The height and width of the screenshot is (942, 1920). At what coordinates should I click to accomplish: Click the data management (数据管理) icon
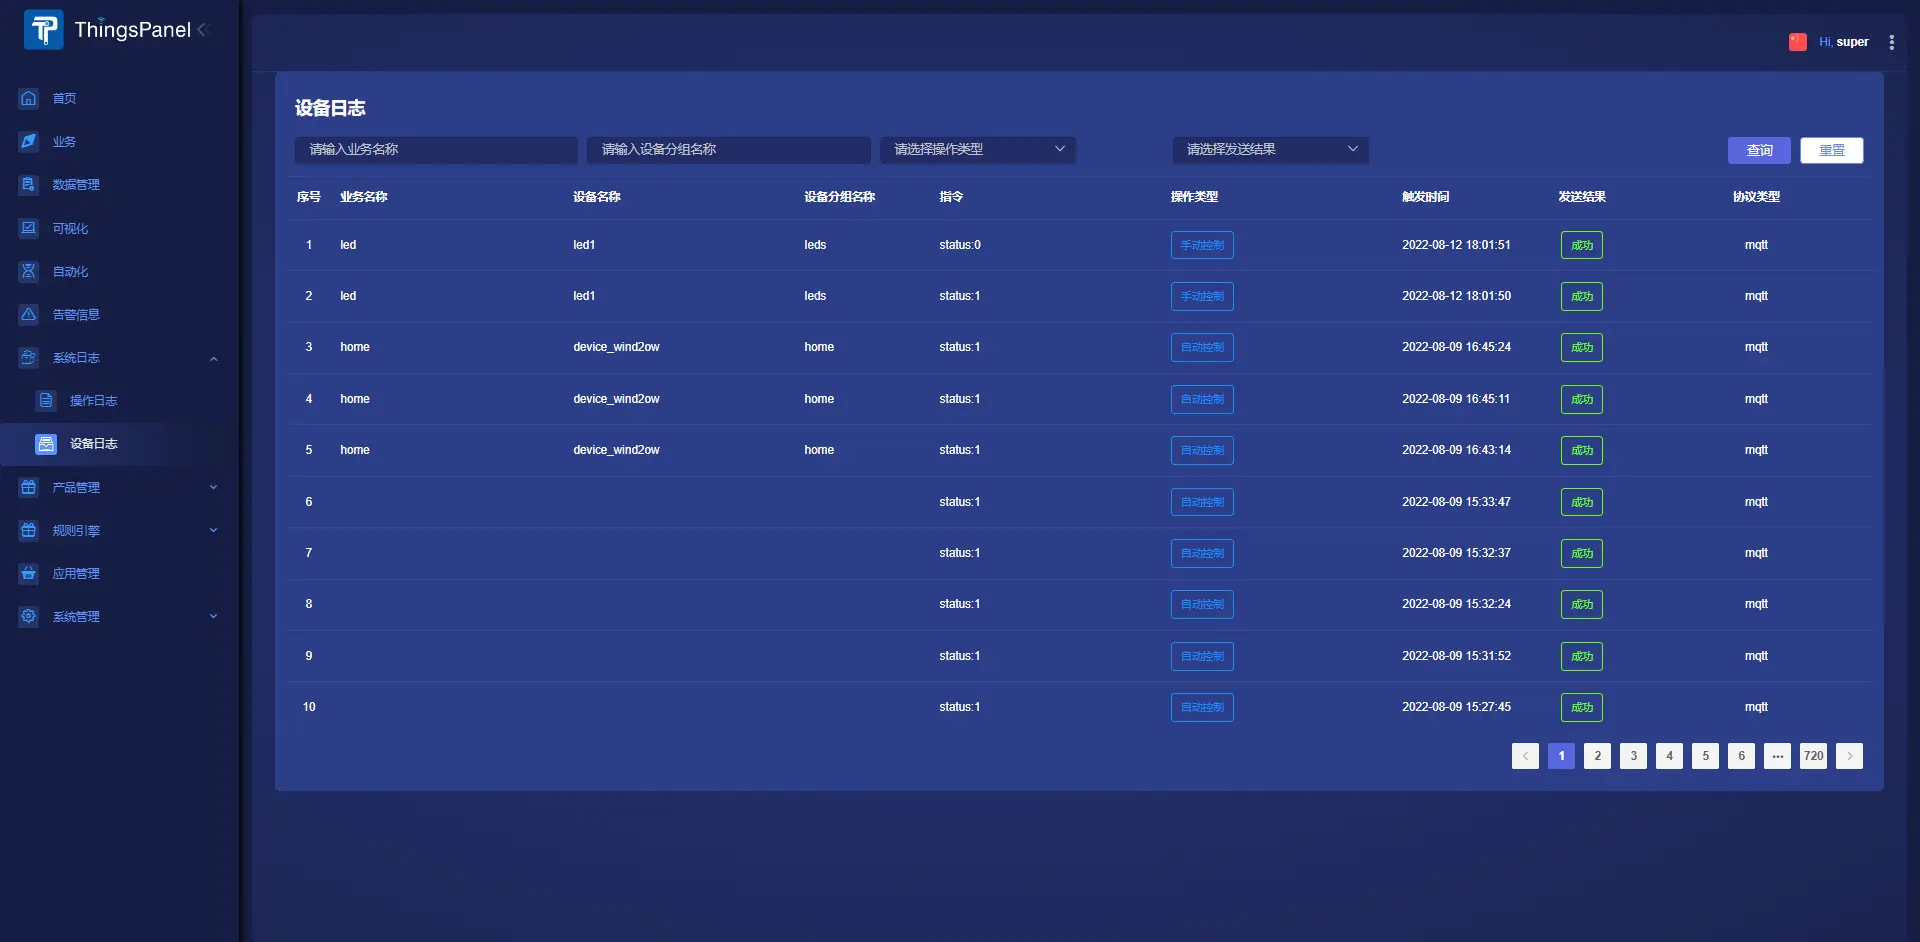(29, 185)
